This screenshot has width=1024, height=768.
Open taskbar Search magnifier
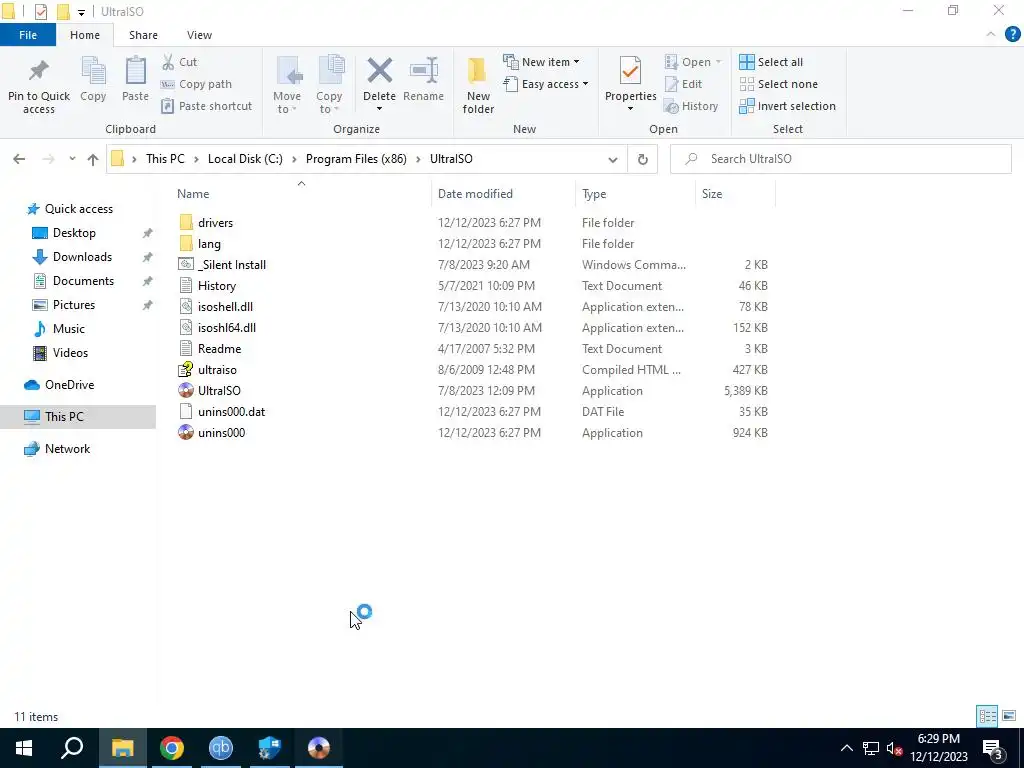tap(72, 748)
